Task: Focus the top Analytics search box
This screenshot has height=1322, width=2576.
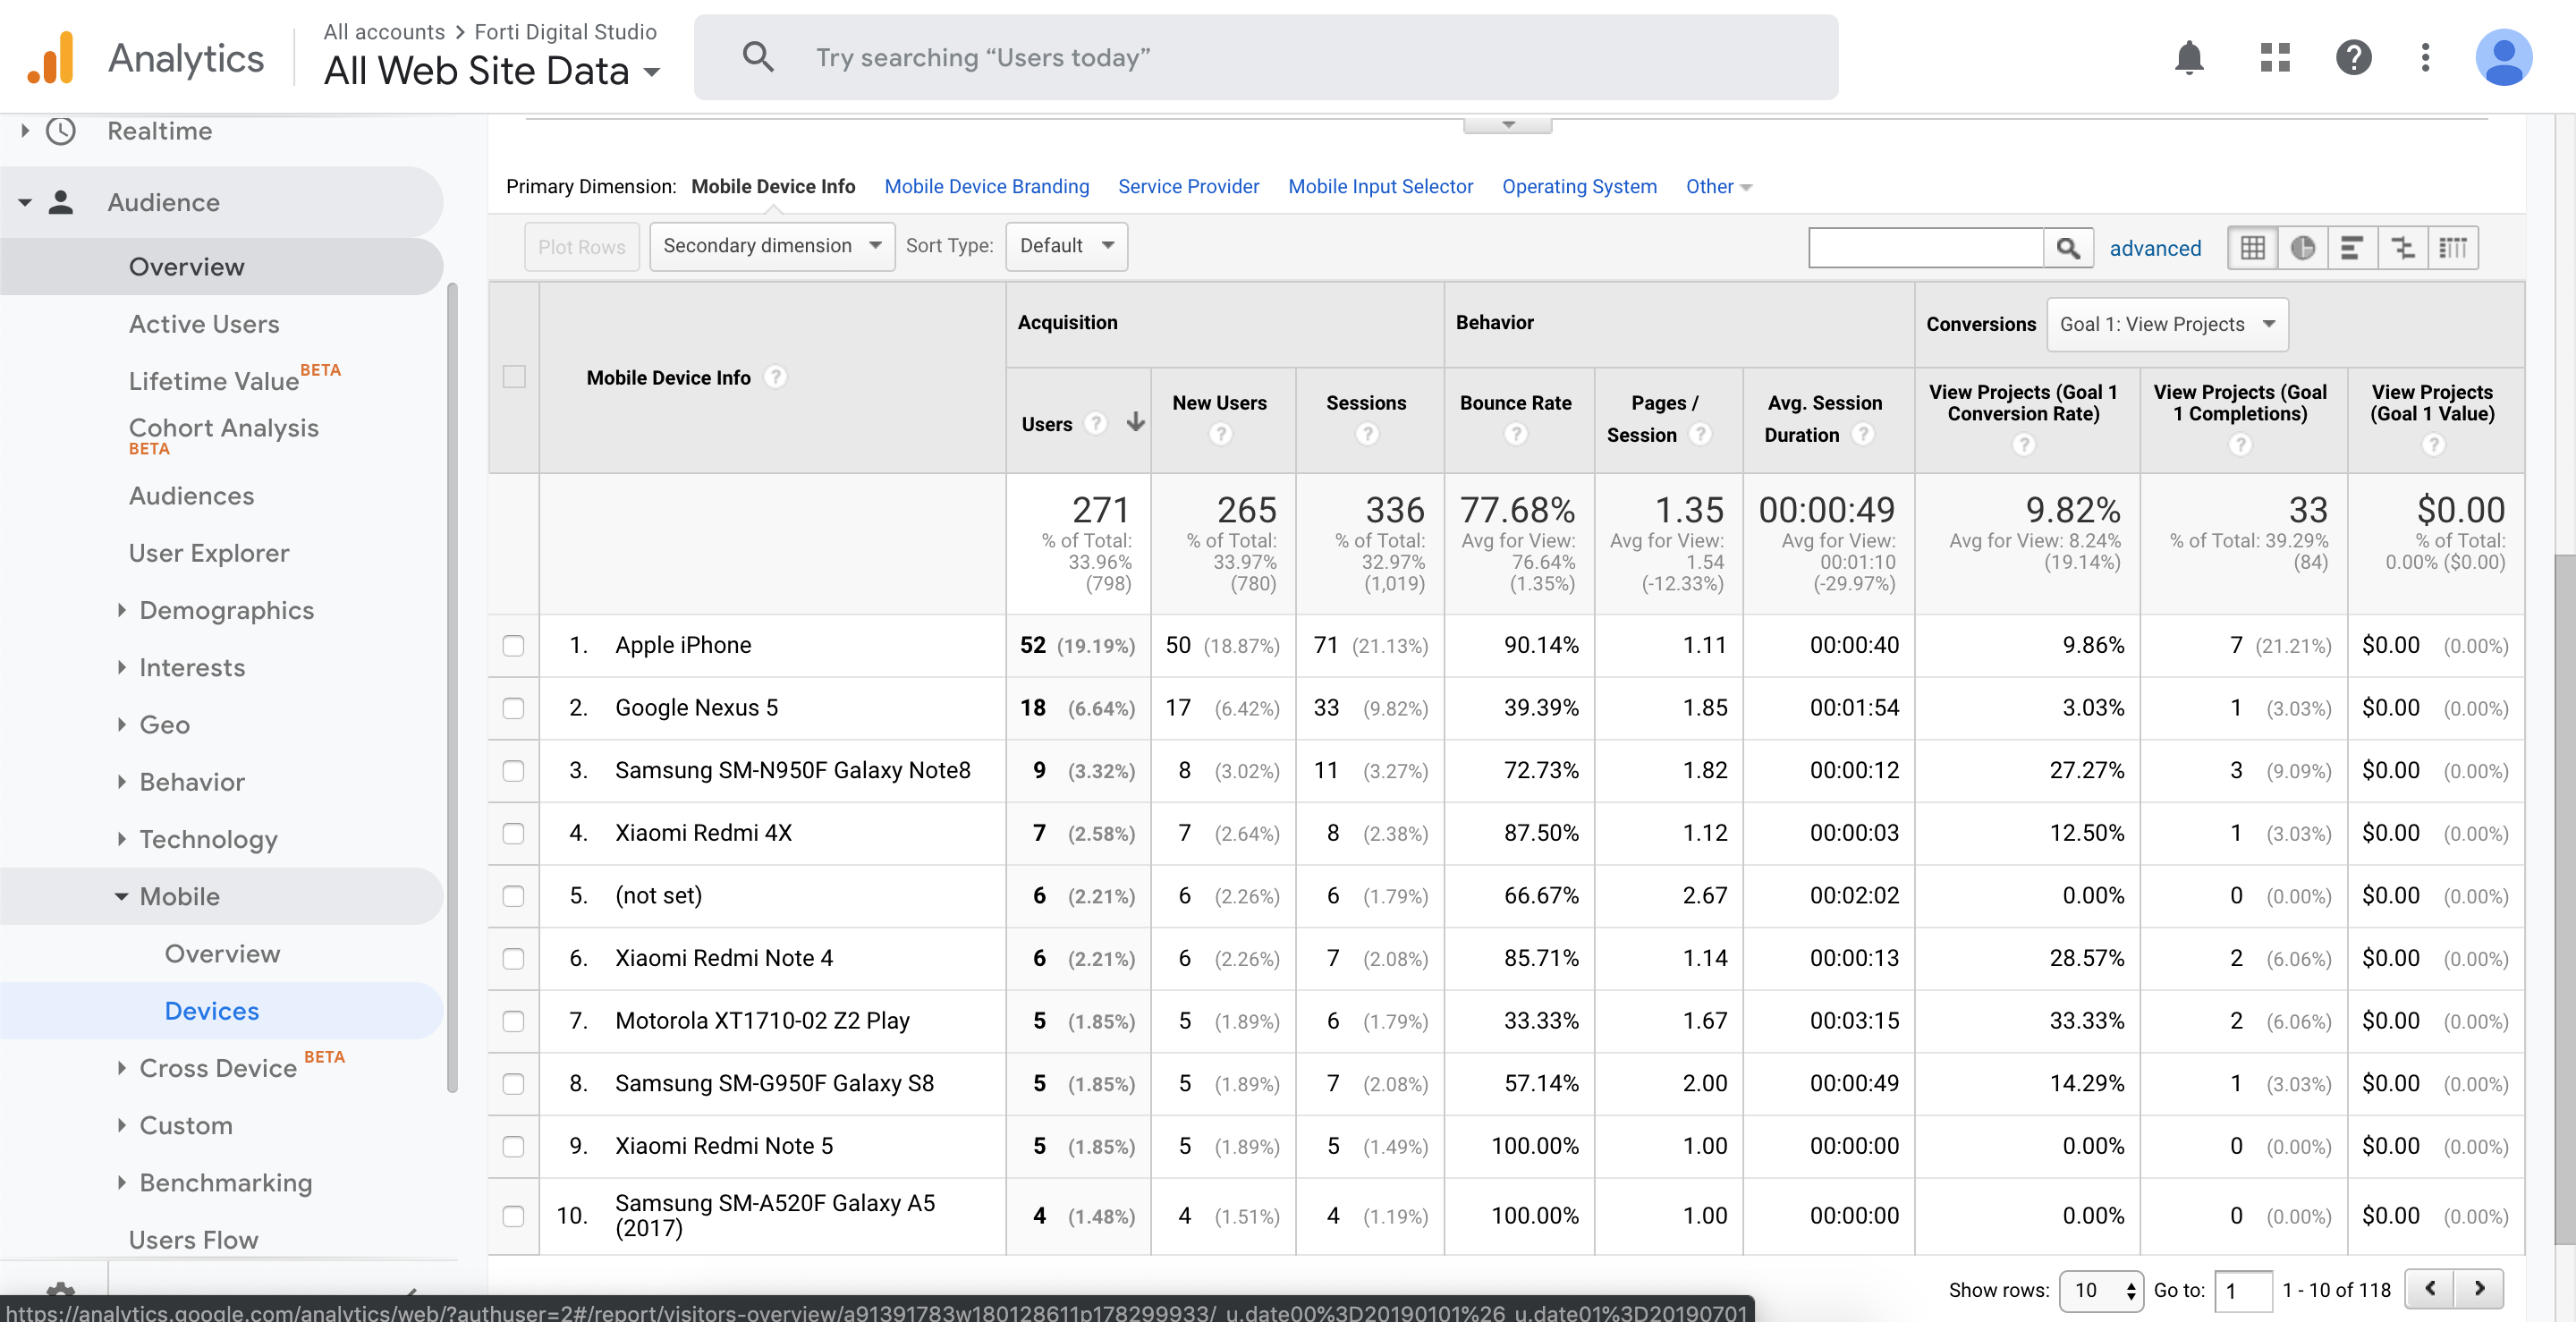Action: point(1266,57)
